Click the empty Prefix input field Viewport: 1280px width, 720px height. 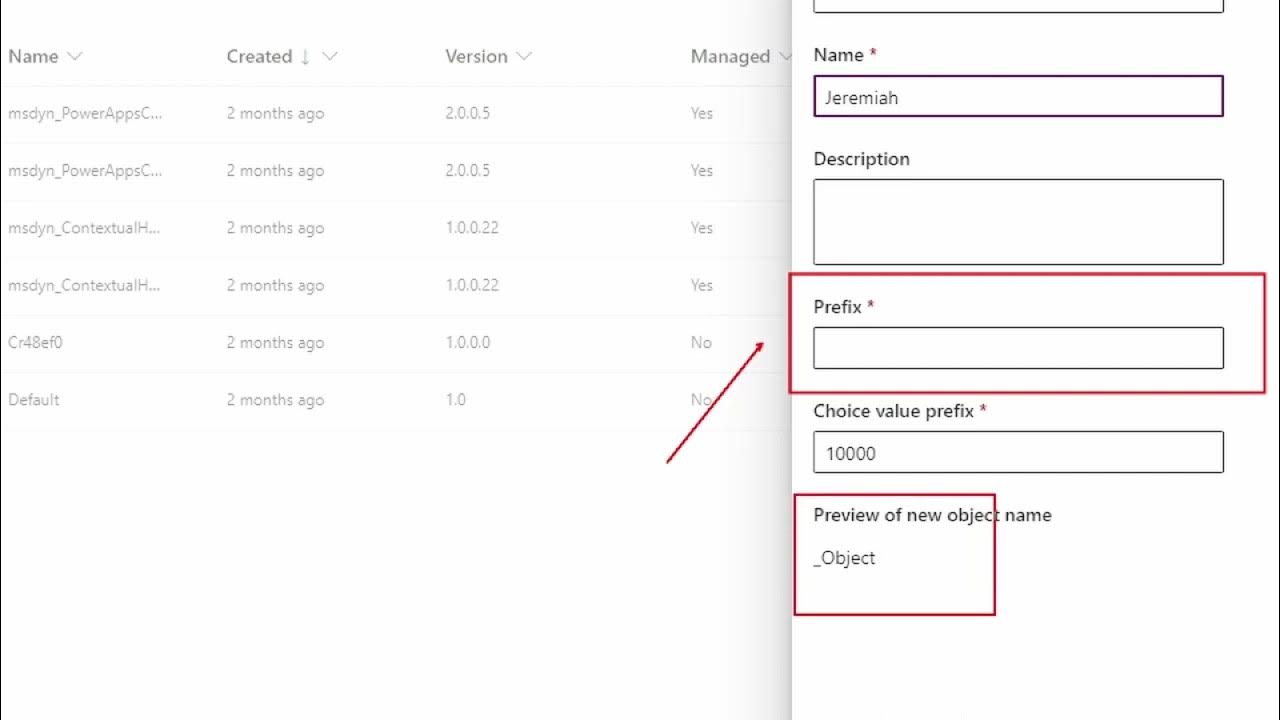click(1018, 348)
